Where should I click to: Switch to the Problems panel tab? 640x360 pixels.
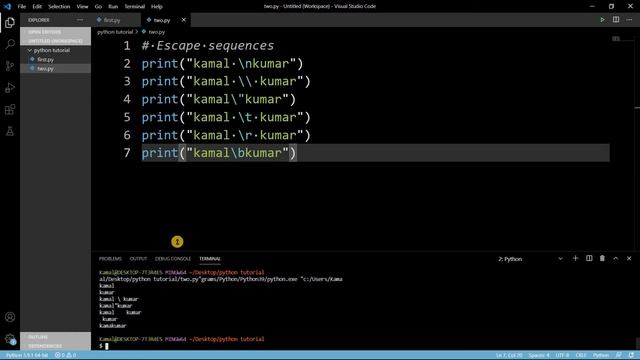click(x=110, y=259)
